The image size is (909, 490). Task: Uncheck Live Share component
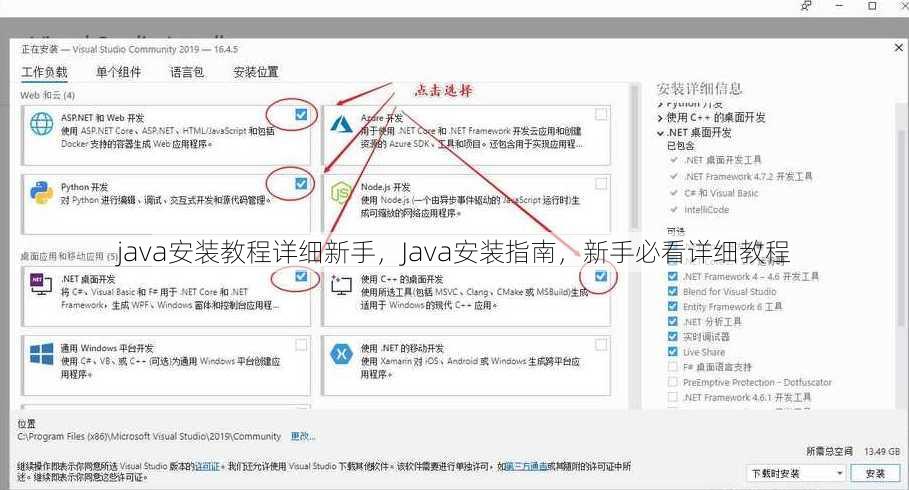click(x=672, y=351)
